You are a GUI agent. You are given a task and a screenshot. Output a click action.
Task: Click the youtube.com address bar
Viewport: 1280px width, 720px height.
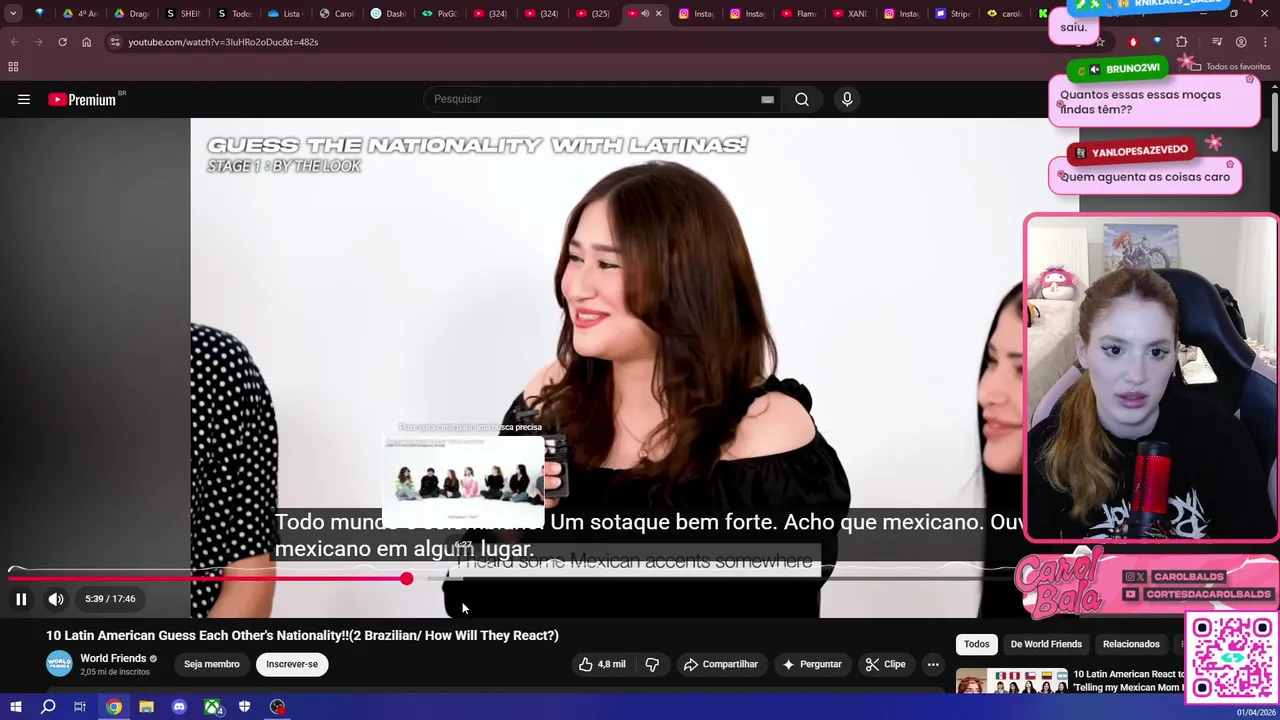(580, 42)
